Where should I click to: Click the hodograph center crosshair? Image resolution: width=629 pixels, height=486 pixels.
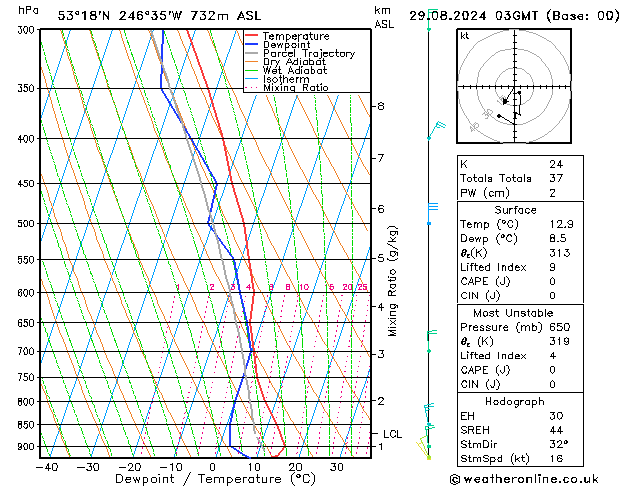(x=514, y=87)
